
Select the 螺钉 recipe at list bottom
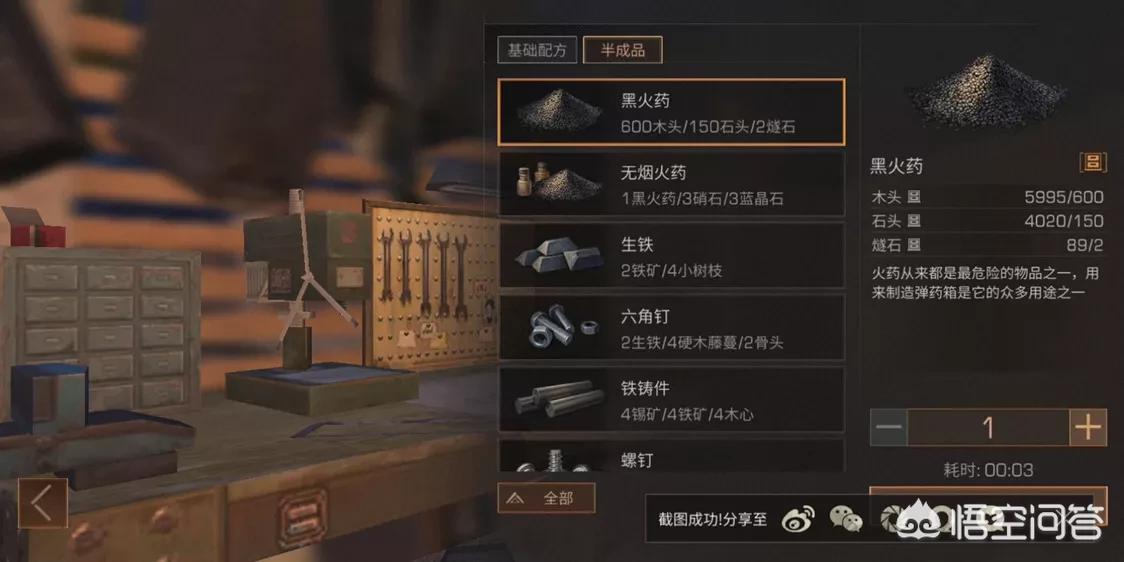(672, 456)
